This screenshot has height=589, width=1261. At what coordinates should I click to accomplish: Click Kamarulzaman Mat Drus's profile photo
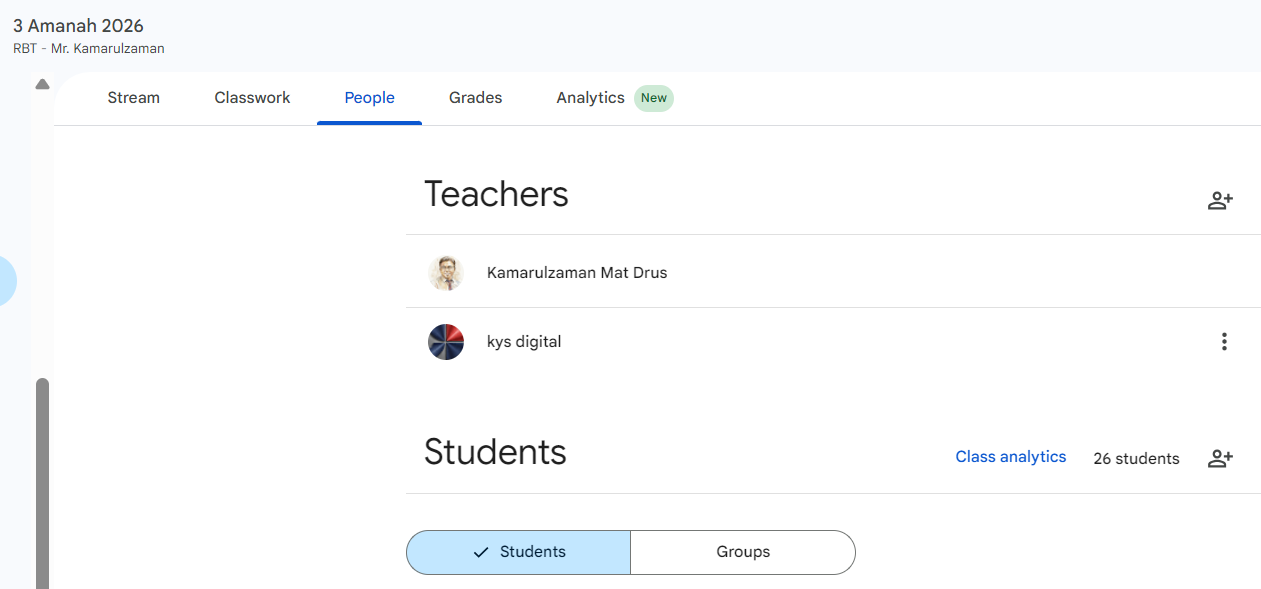[x=446, y=272]
